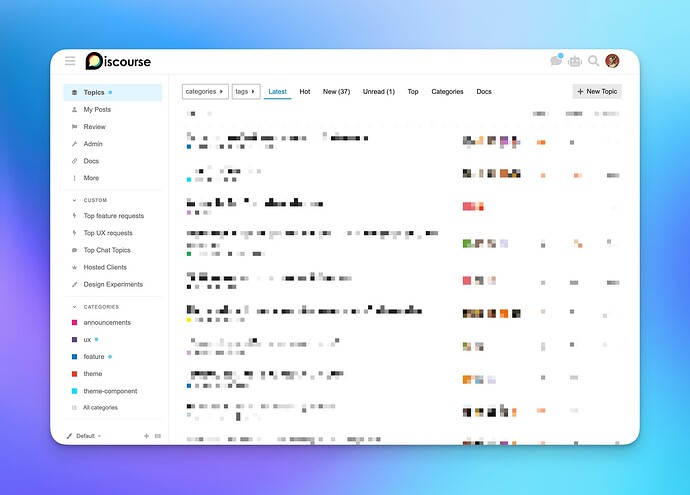
Task: Open the hamburger sidebar menu
Action: (70, 61)
